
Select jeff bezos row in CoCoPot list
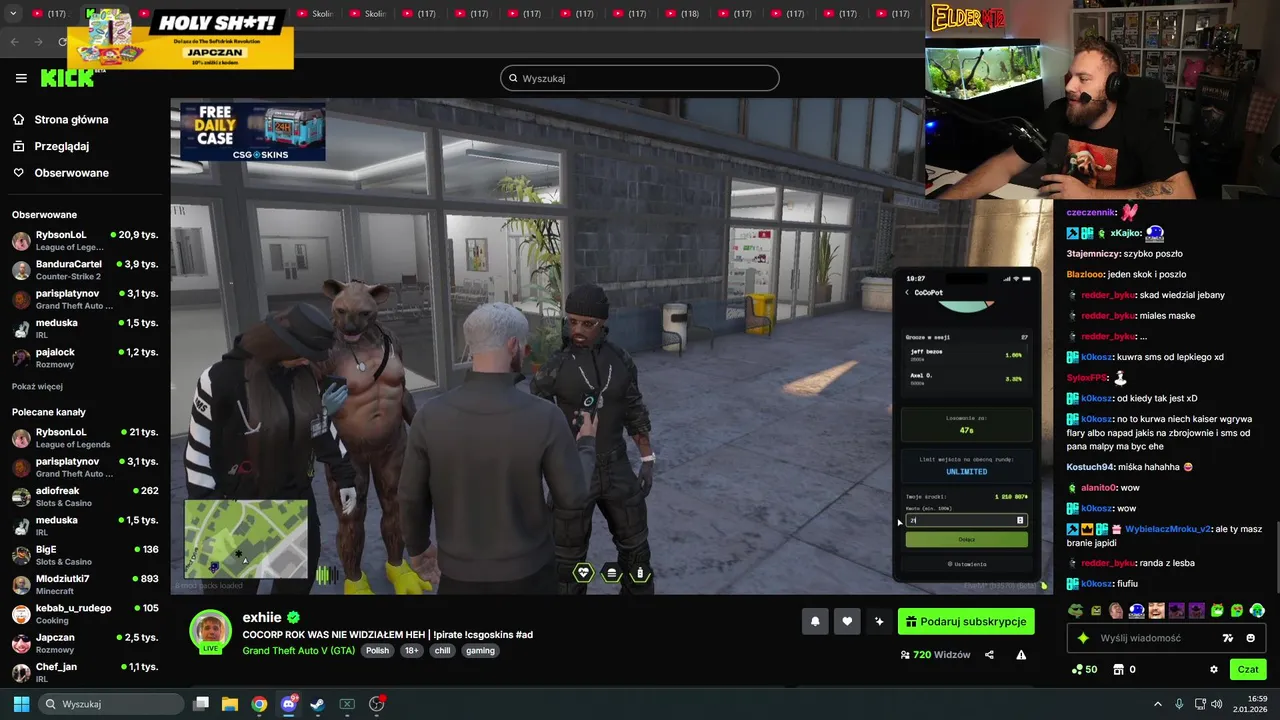click(x=966, y=355)
